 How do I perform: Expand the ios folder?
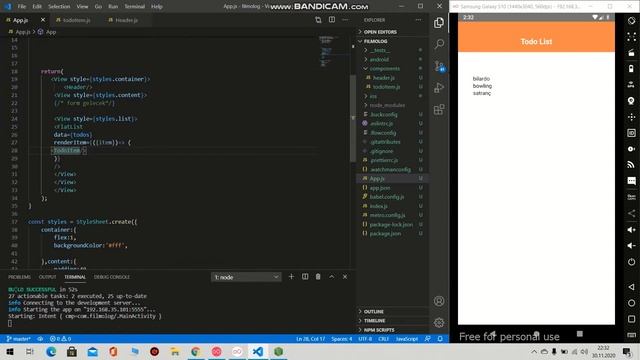point(393,96)
